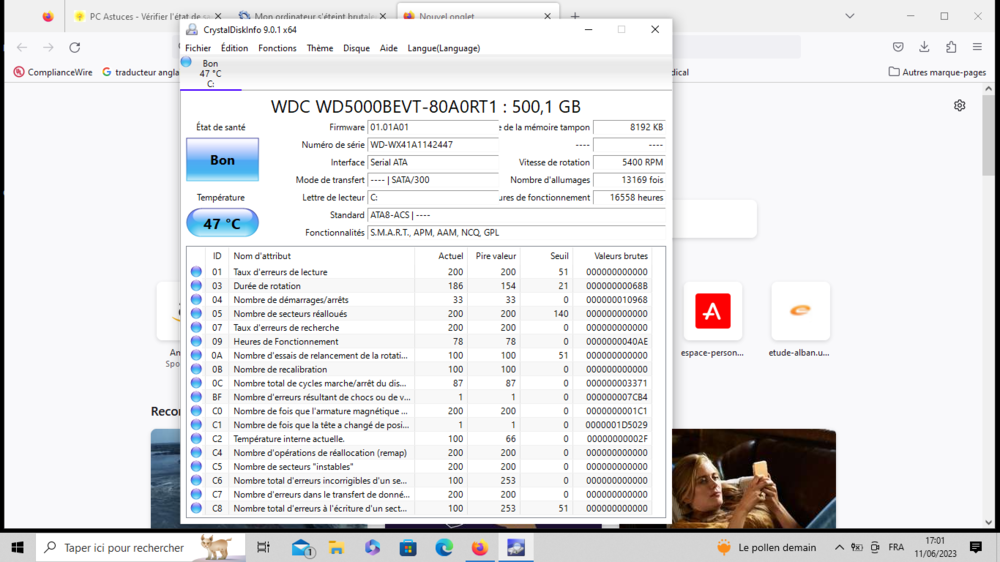
Task: Open Microsoft Edge from the taskbar
Action: pos(444,548)
